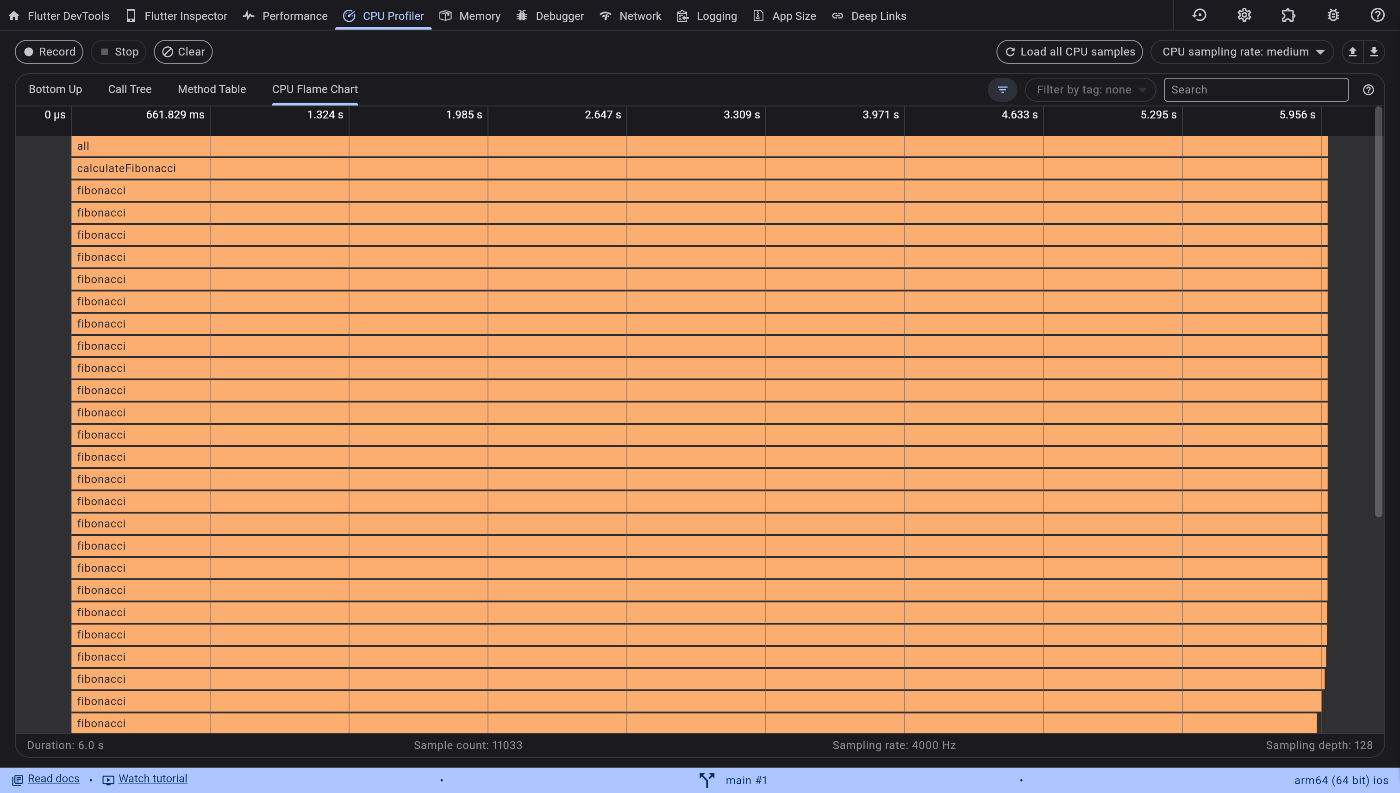The image size is (1400, 793).
Task: Load all CPU samples
Action: coord(1069,52)
